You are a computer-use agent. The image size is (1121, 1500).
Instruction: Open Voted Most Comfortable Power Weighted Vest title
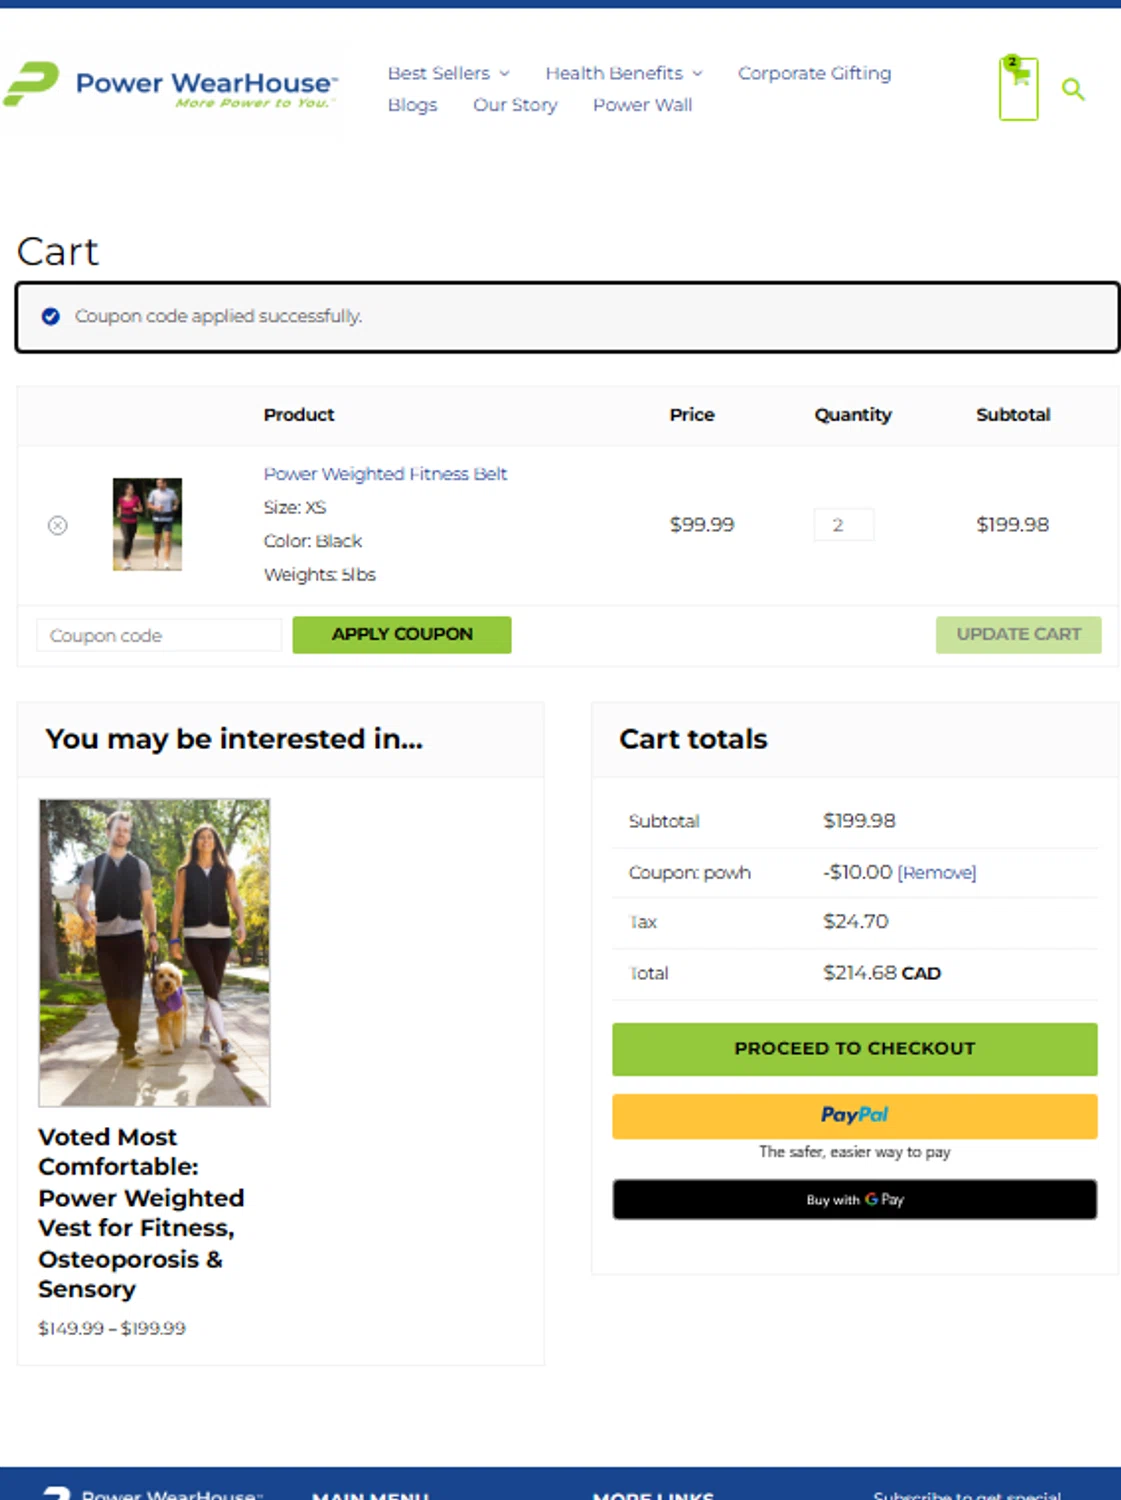pos(141,1213)
